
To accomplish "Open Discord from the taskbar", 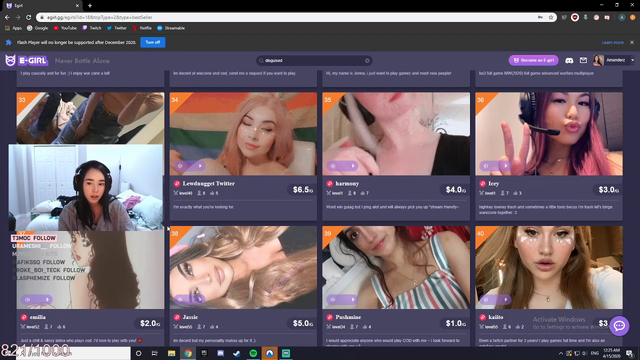I will coord(220,353).
